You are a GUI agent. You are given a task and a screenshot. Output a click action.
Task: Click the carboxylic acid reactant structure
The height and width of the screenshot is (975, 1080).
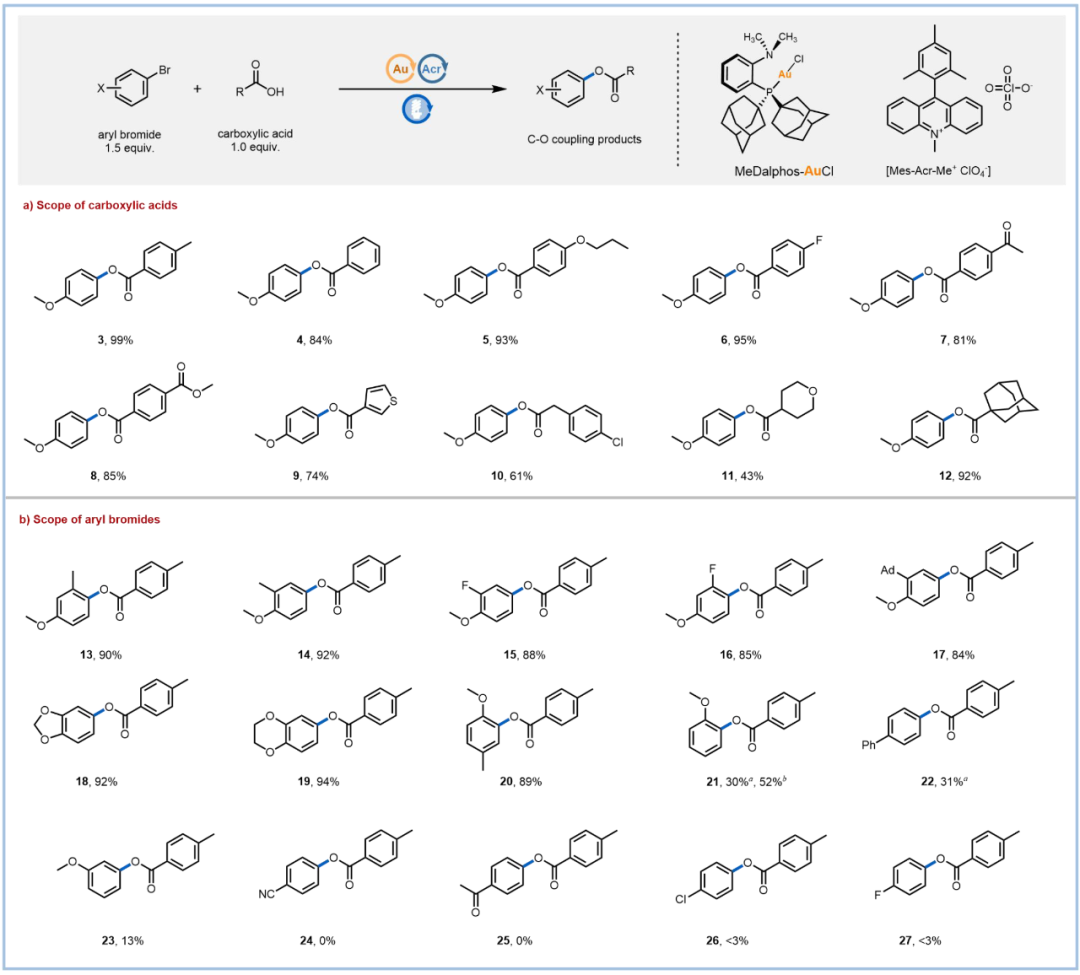[x=260, y=81]
